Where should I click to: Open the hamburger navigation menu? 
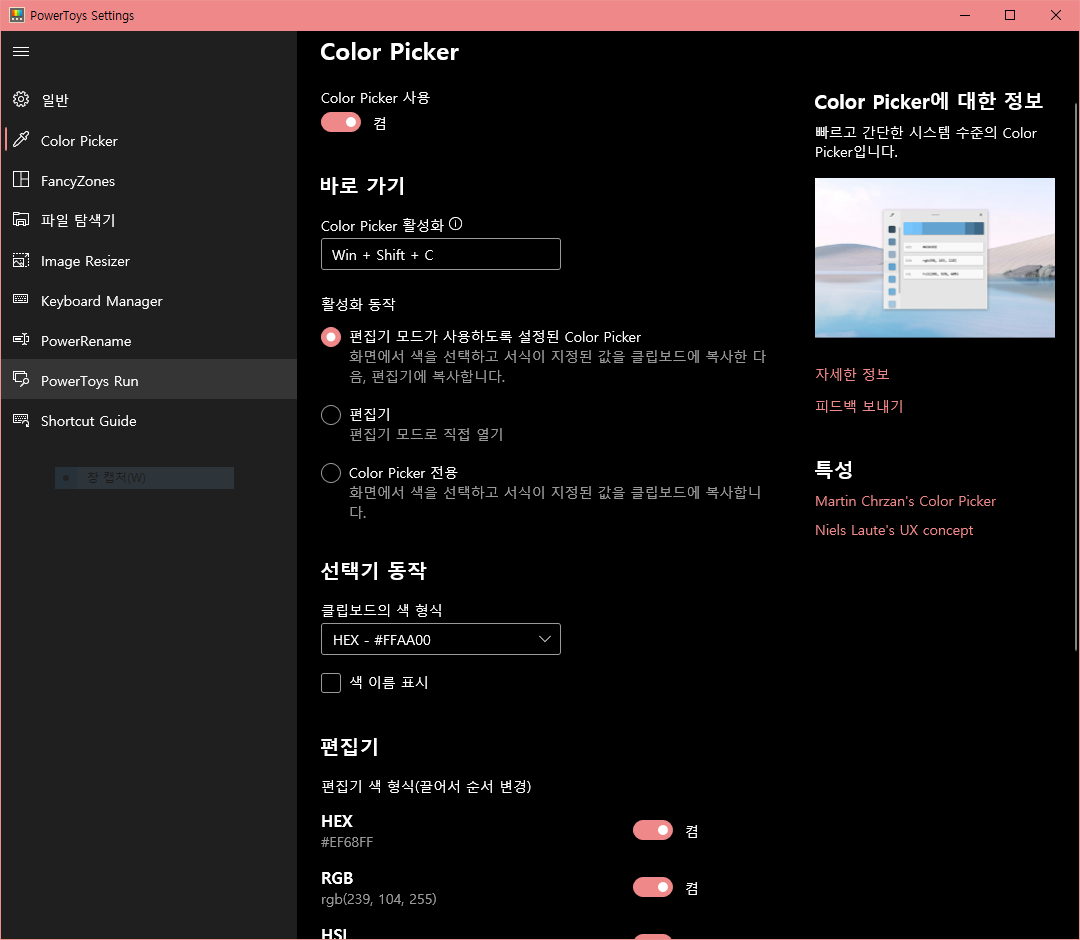21,52
